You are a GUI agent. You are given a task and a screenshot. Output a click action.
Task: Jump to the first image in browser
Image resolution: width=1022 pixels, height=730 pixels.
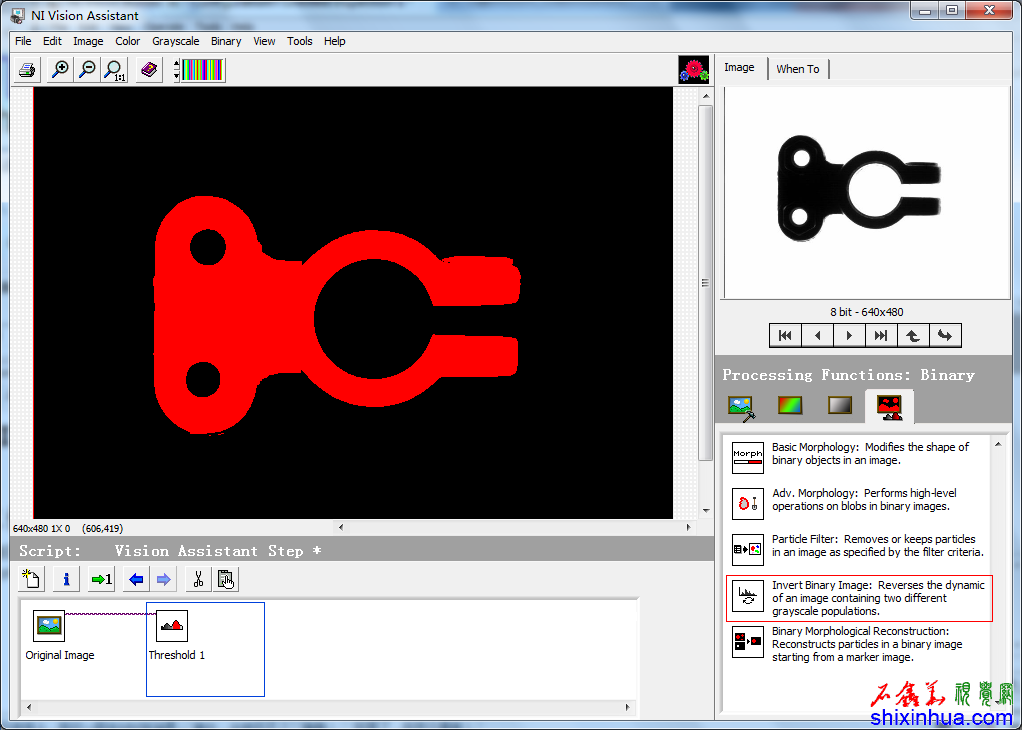click(x=785, y=335)
